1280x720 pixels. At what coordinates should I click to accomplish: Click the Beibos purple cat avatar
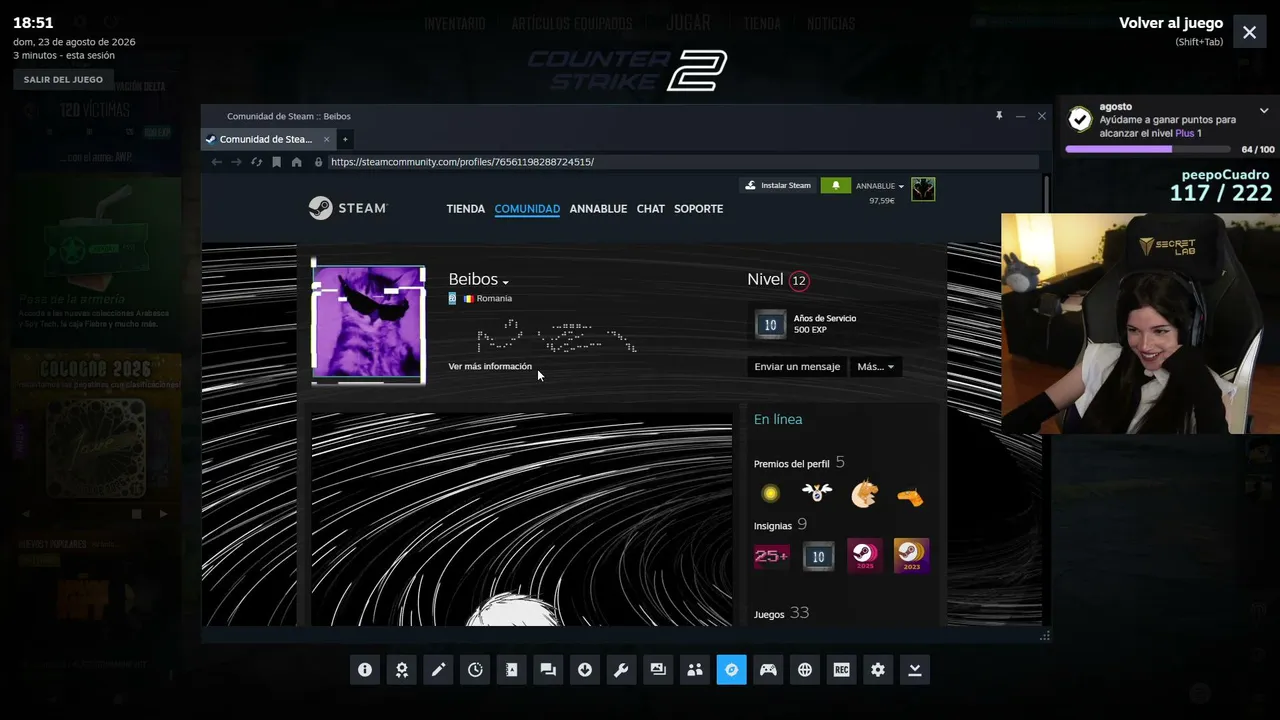click(x=369, y=322)
